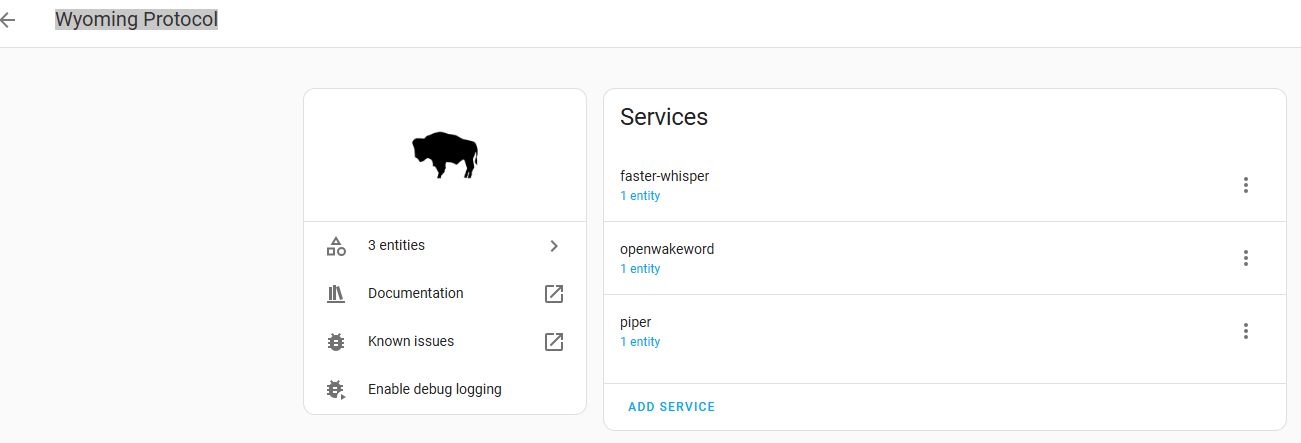1301x443 pixels.
Task: Click the Wyoming Protocol page title
Action: coord(136,19)
